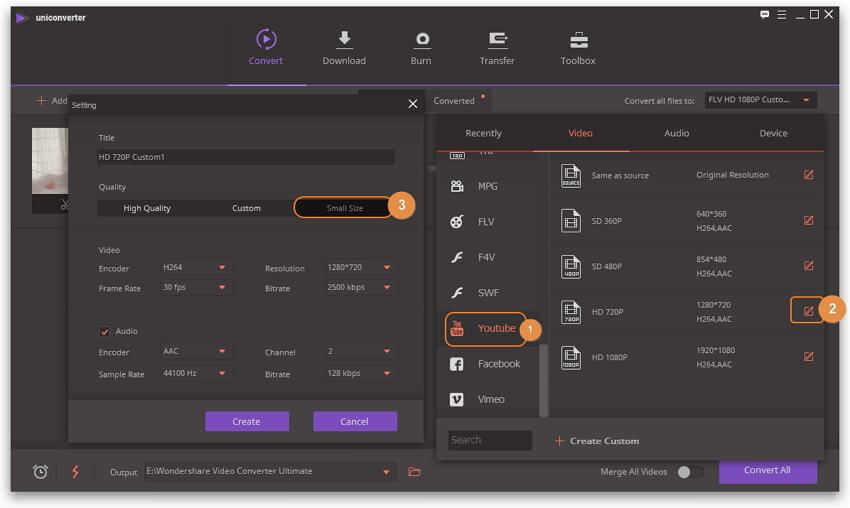The image size is (850, 508).
Task: Open the Convert section icon
Action: tap(266, 40)
